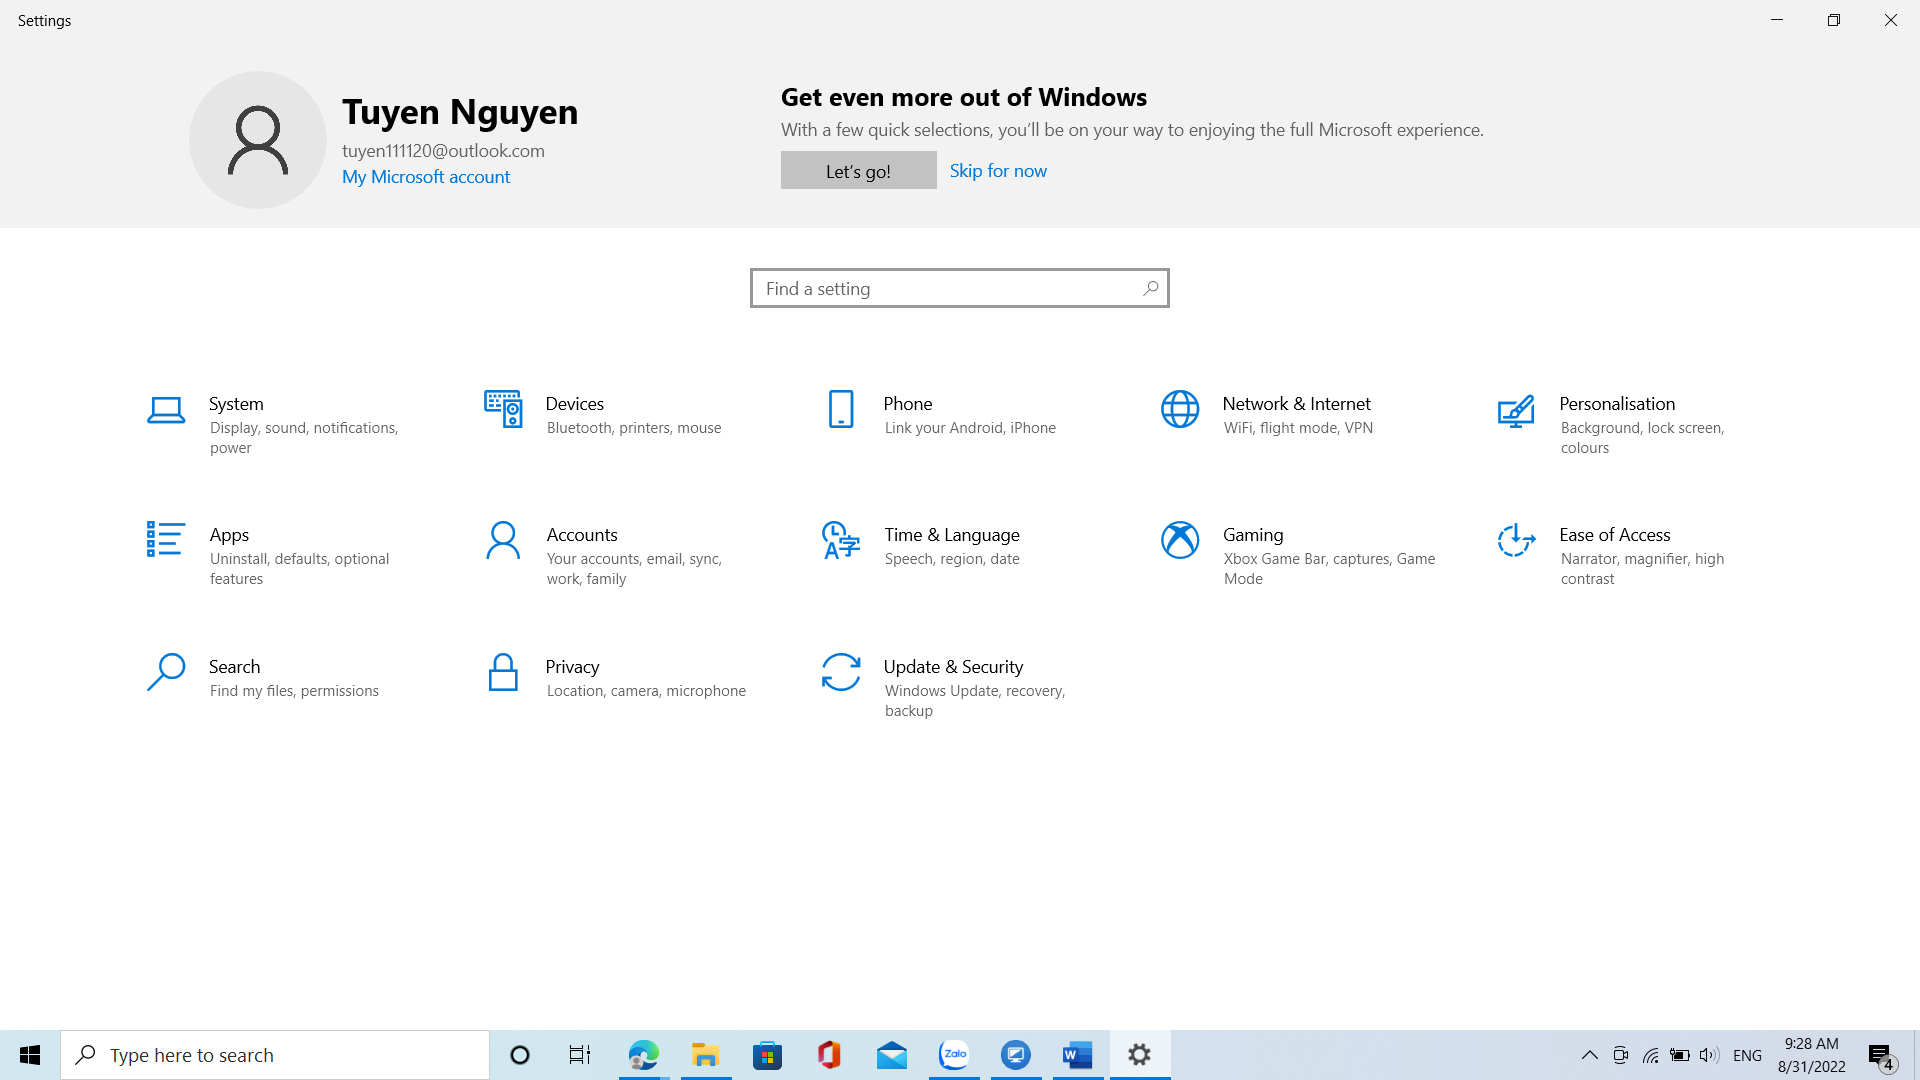Click the Apps list icon
1920x1080 pixels.
coord(165,540)
